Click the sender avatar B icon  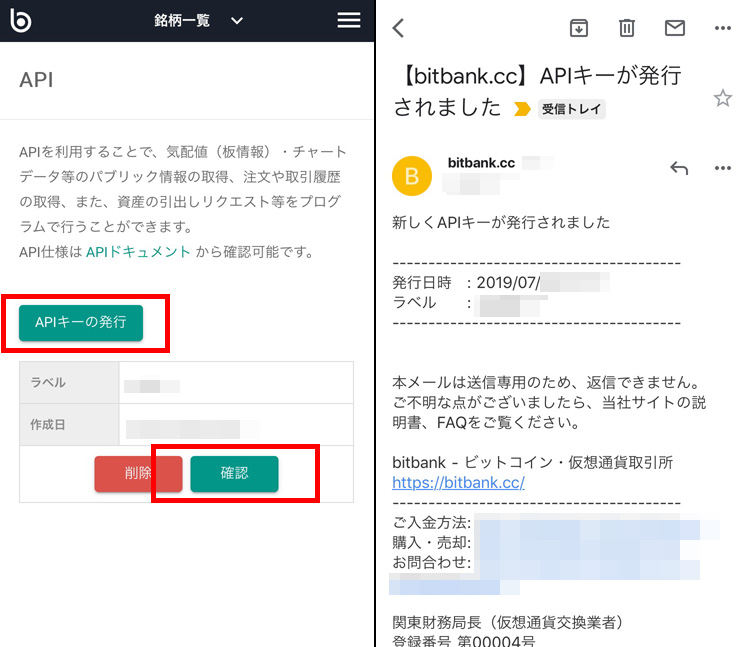pyautogui.click(x=412, y=176)
